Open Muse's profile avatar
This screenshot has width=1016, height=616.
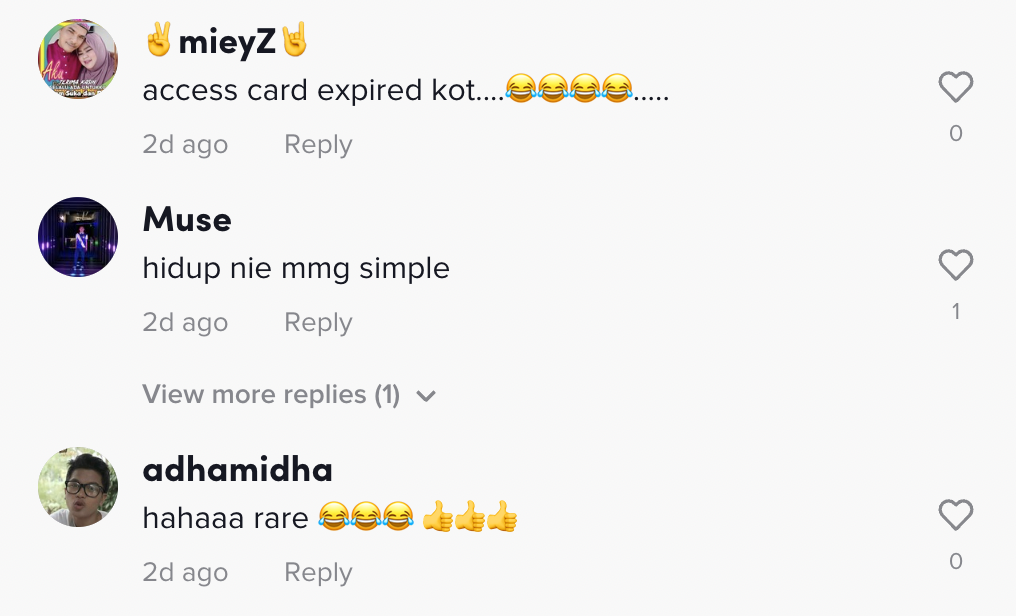click(x=78, y=237)
